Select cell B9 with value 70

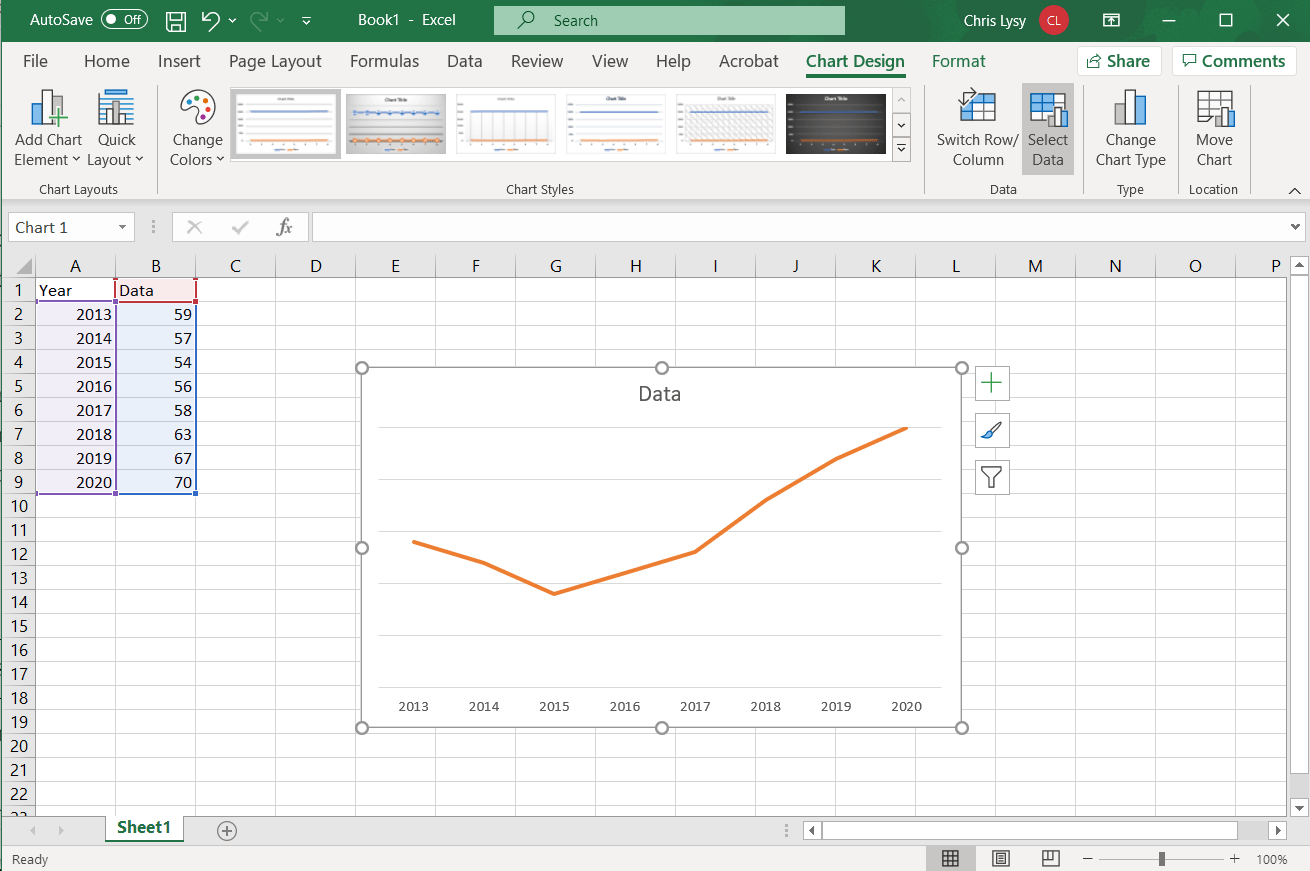coord(156,482)
